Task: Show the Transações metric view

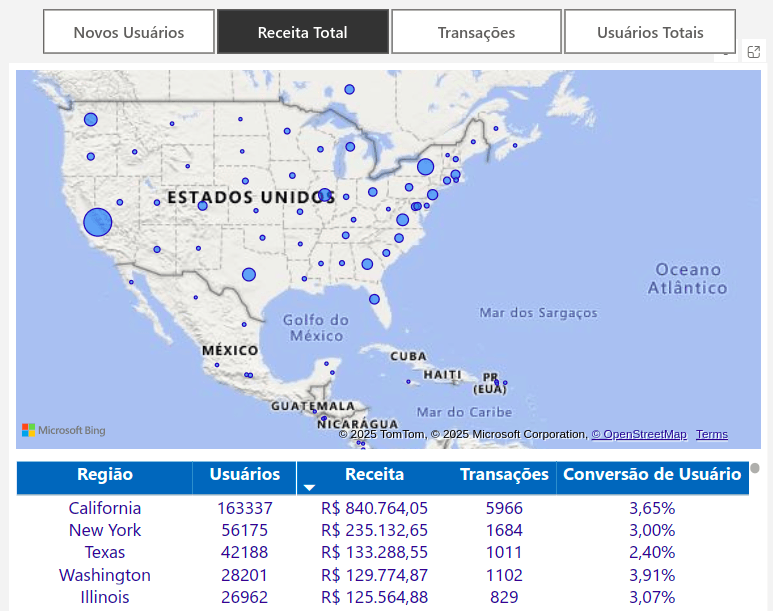Action: [x=476, y=32]
